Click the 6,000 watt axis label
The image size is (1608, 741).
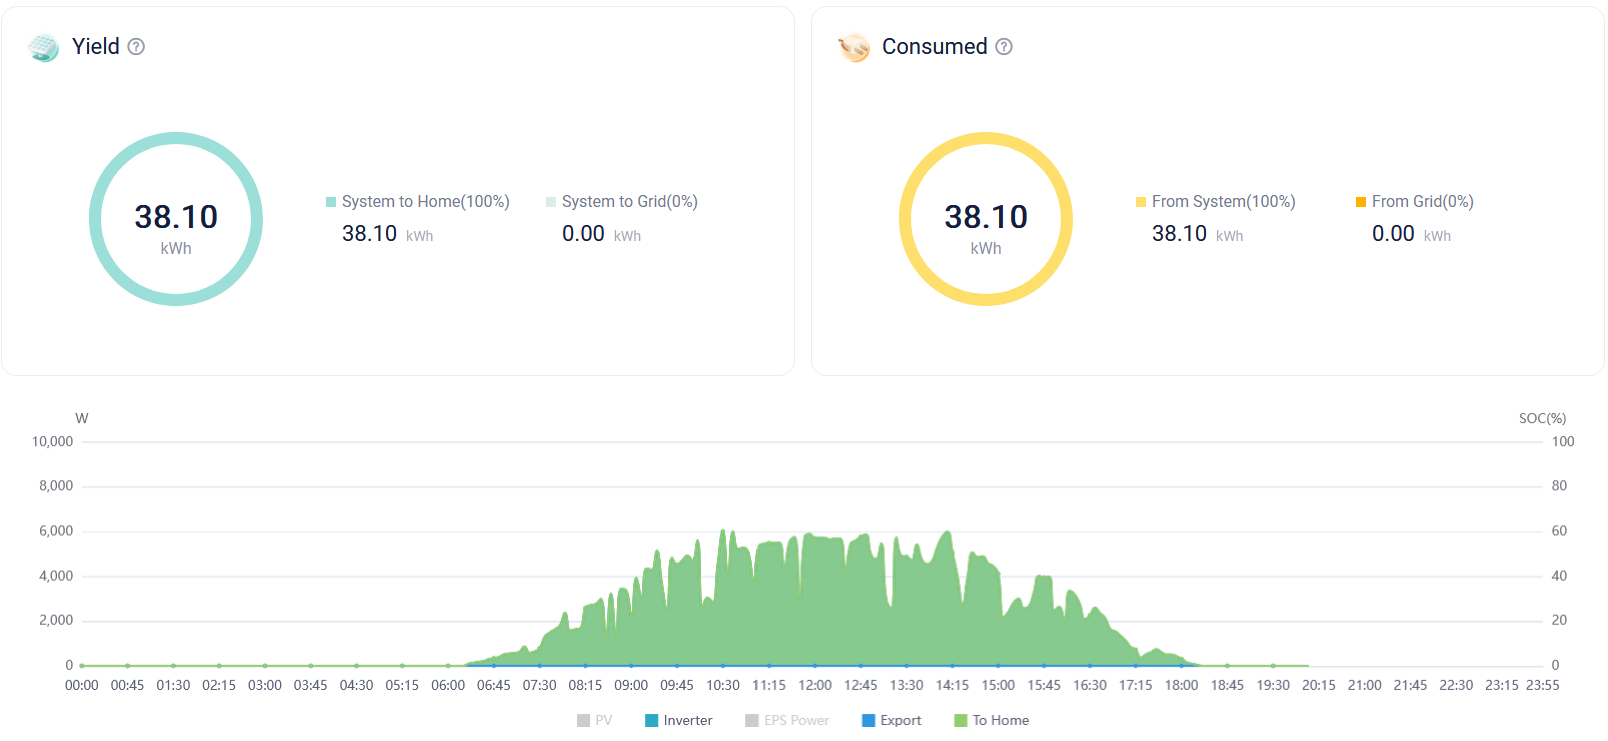56,531
